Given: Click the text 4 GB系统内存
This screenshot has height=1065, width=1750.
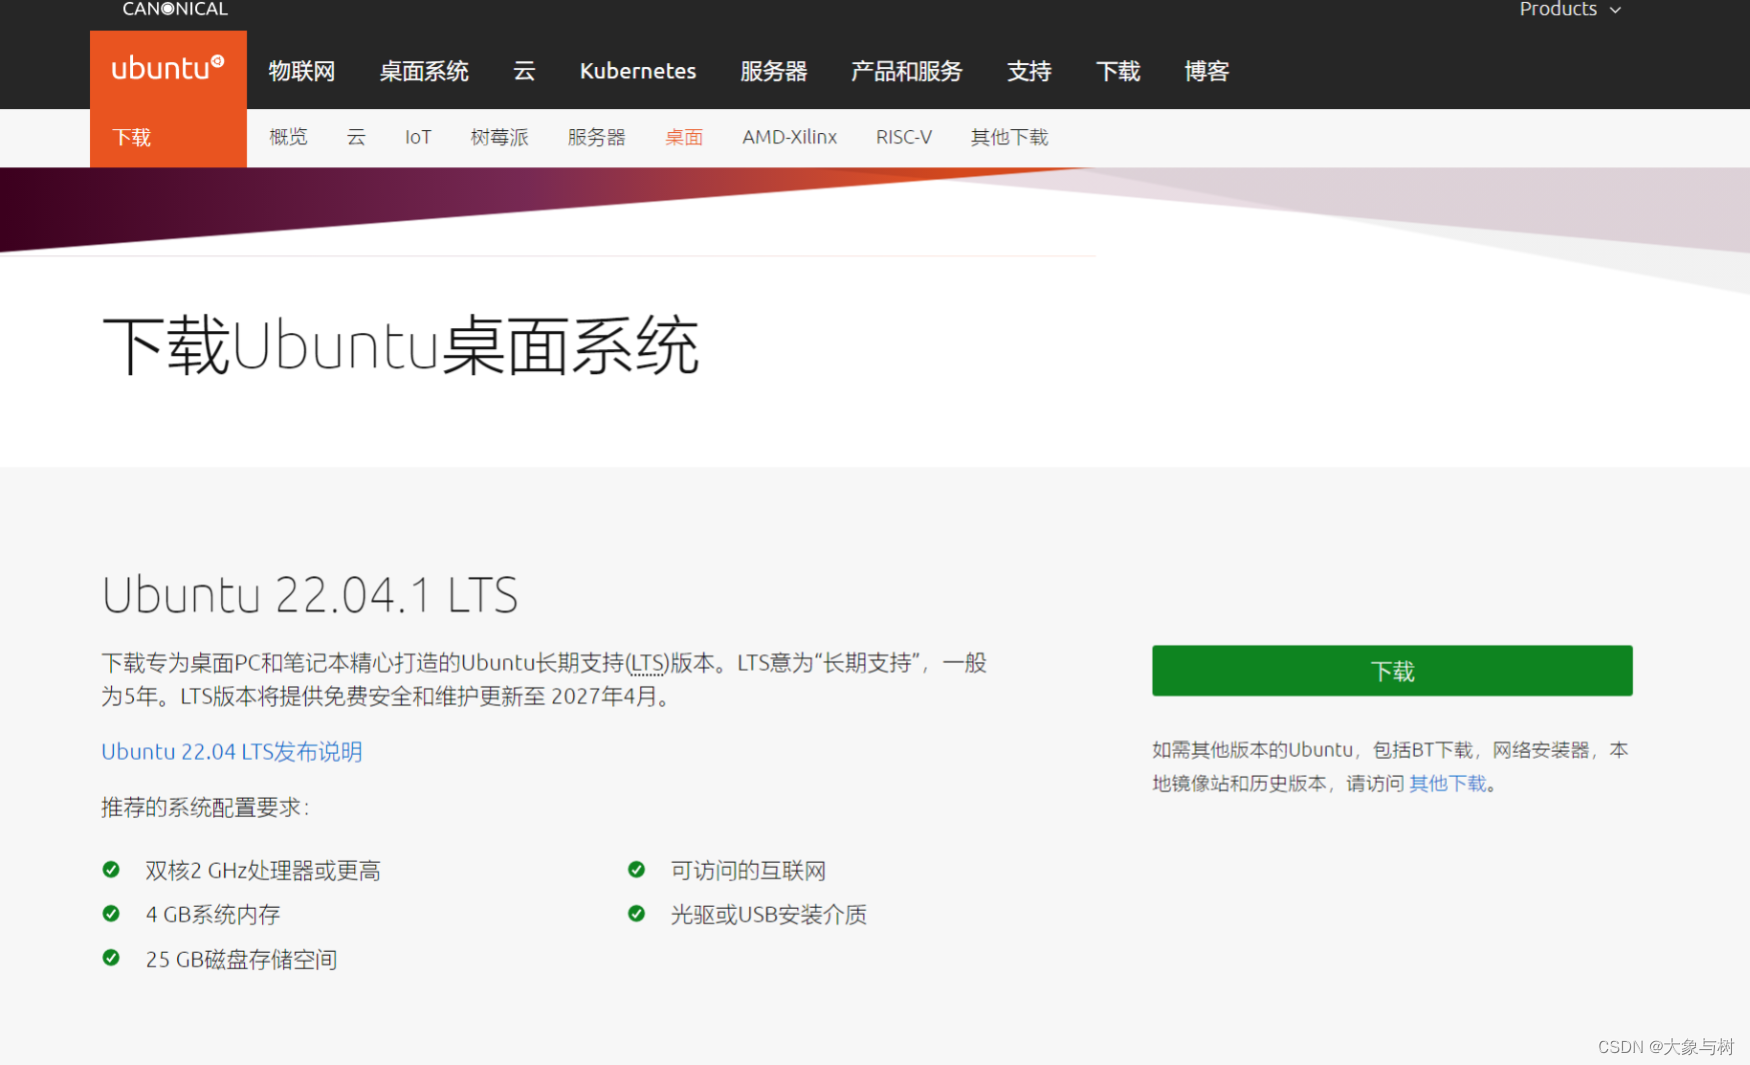Looking at the screenshot, I should [213, 915].
